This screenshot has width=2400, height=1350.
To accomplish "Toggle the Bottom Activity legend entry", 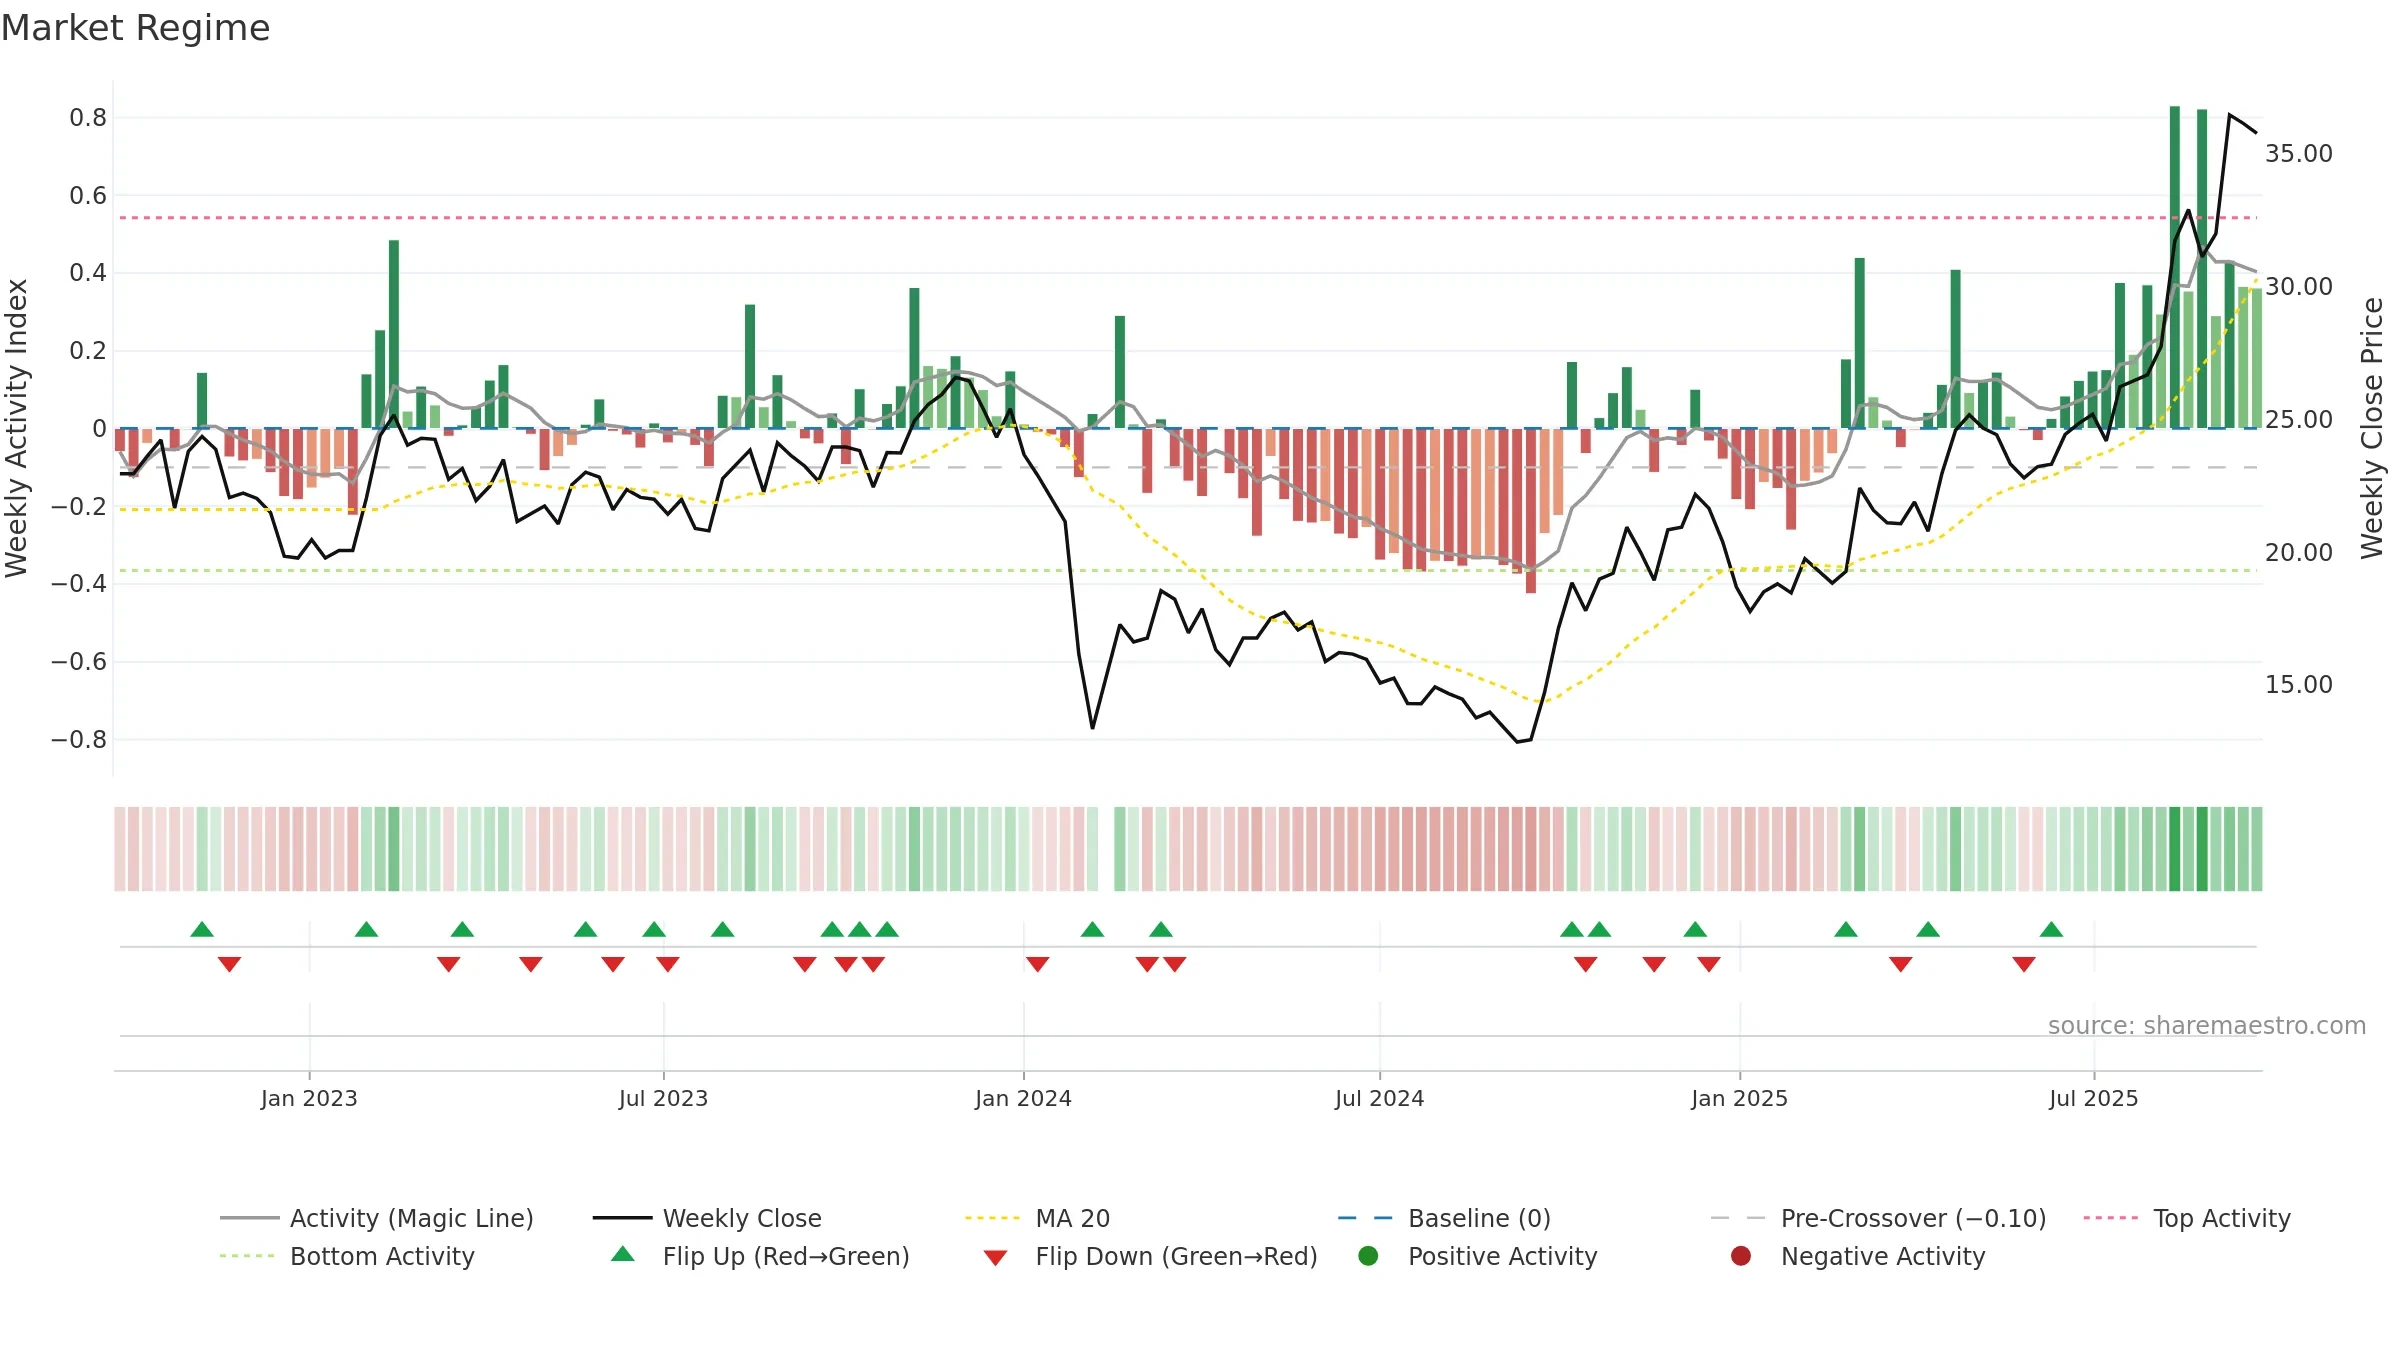I will (x=347, y=1256).
